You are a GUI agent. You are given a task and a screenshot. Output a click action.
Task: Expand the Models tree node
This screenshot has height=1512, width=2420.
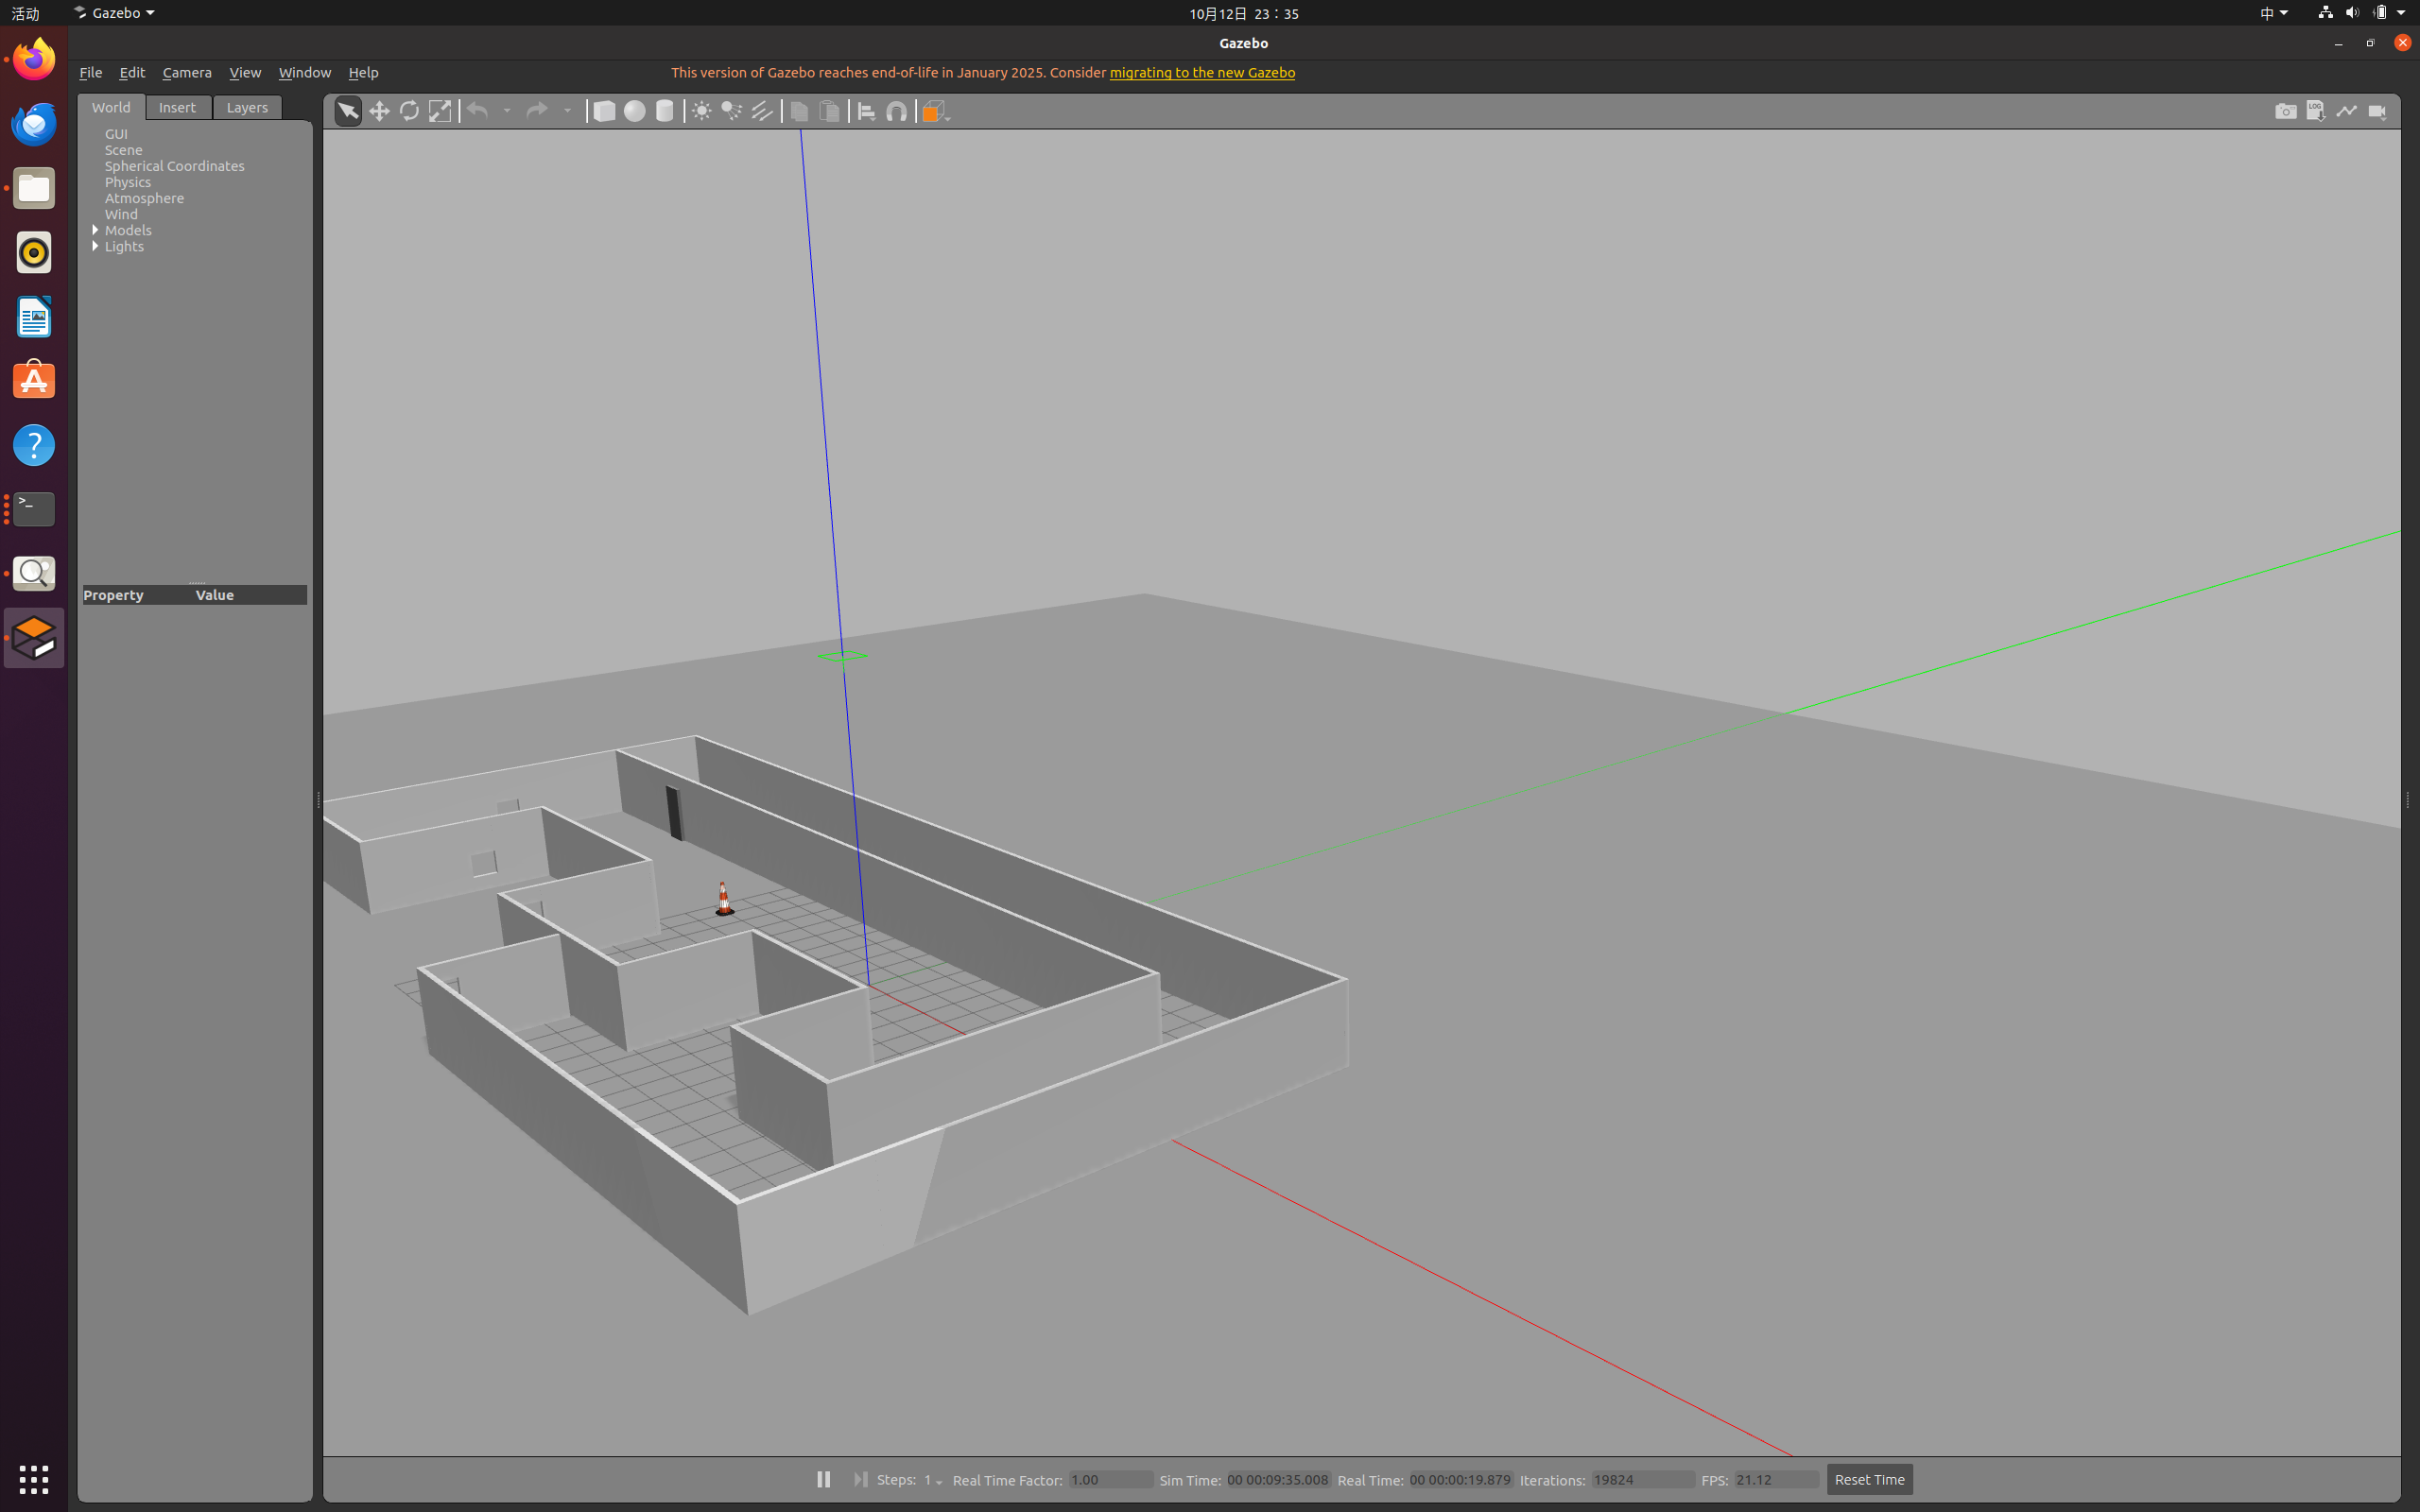pos(95,230)
